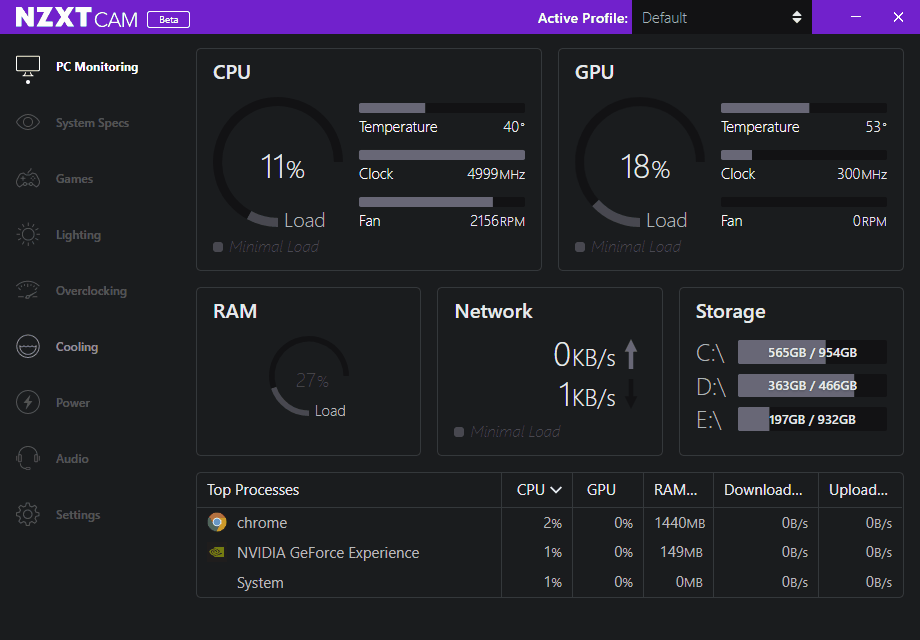Click the C:\ storage usage bar
This screenshot has height=640, width=920.
pos(811,352)
